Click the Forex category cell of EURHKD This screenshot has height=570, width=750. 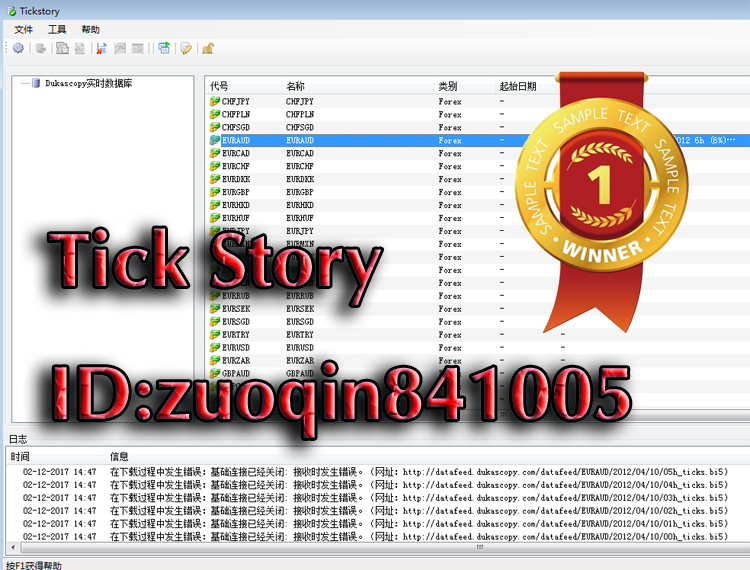pyautogui.click(x=450, y=205)
